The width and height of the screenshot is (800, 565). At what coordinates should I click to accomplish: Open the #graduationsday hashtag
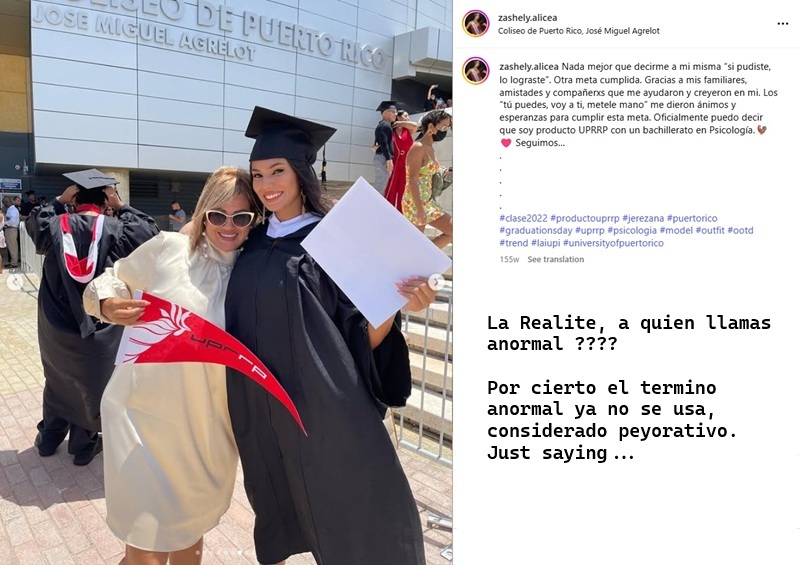click(x=536, y=231)
